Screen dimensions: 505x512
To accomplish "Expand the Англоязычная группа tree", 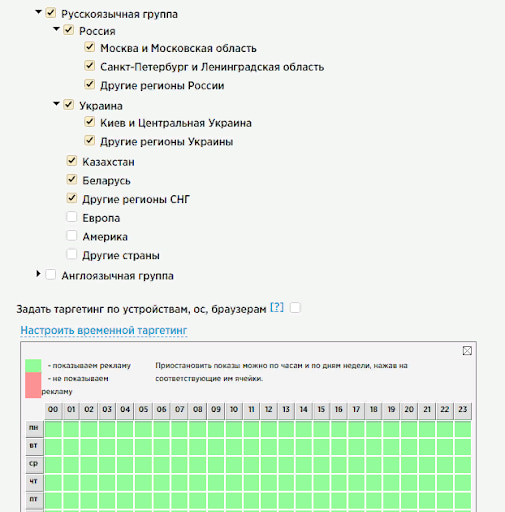I will (x=38, y=274).
